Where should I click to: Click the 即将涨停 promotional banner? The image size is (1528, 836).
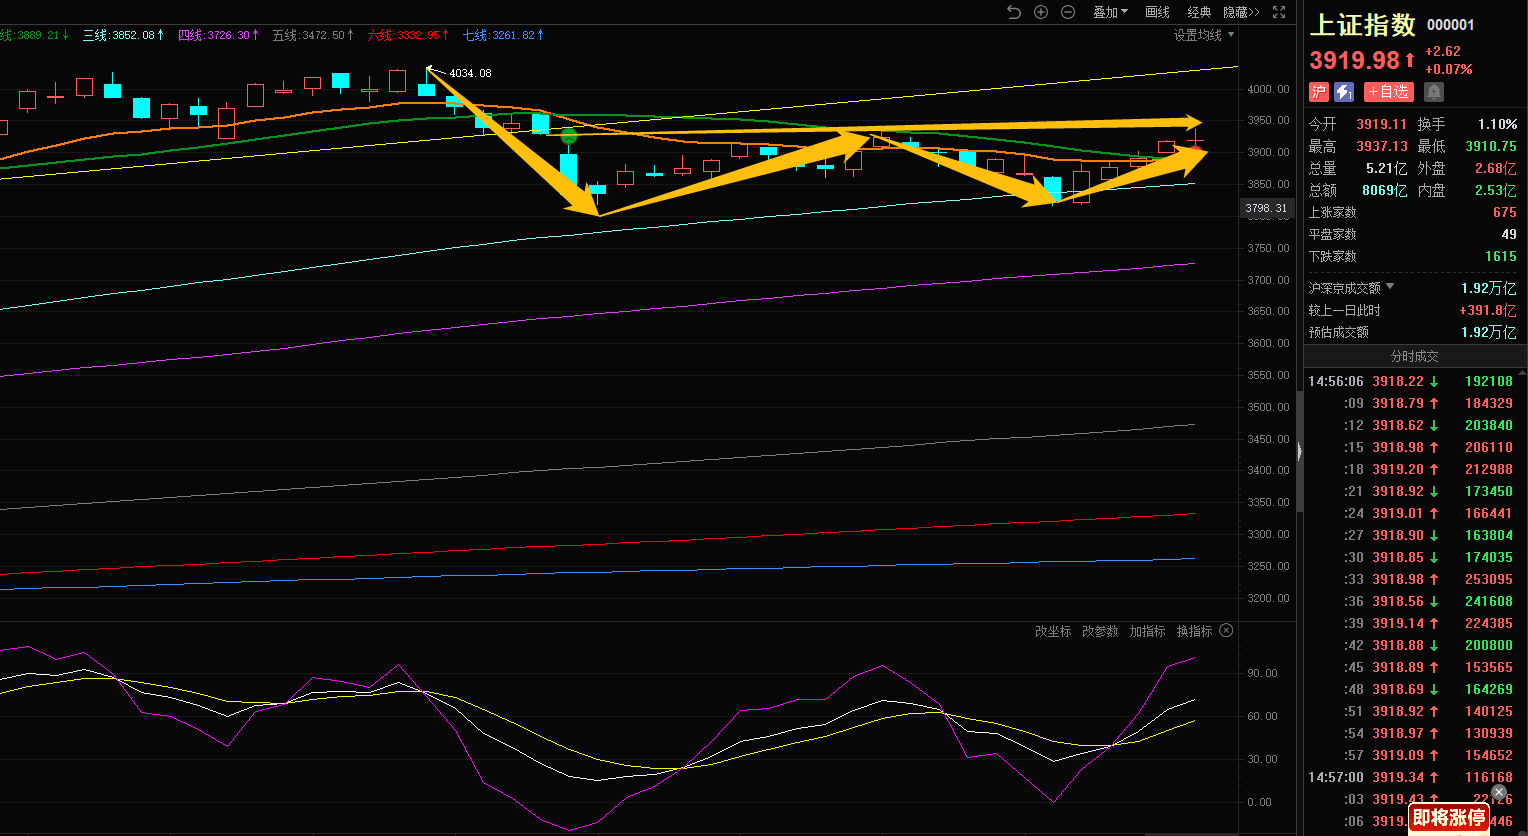pyautogui.click(x=1449, y=817)
